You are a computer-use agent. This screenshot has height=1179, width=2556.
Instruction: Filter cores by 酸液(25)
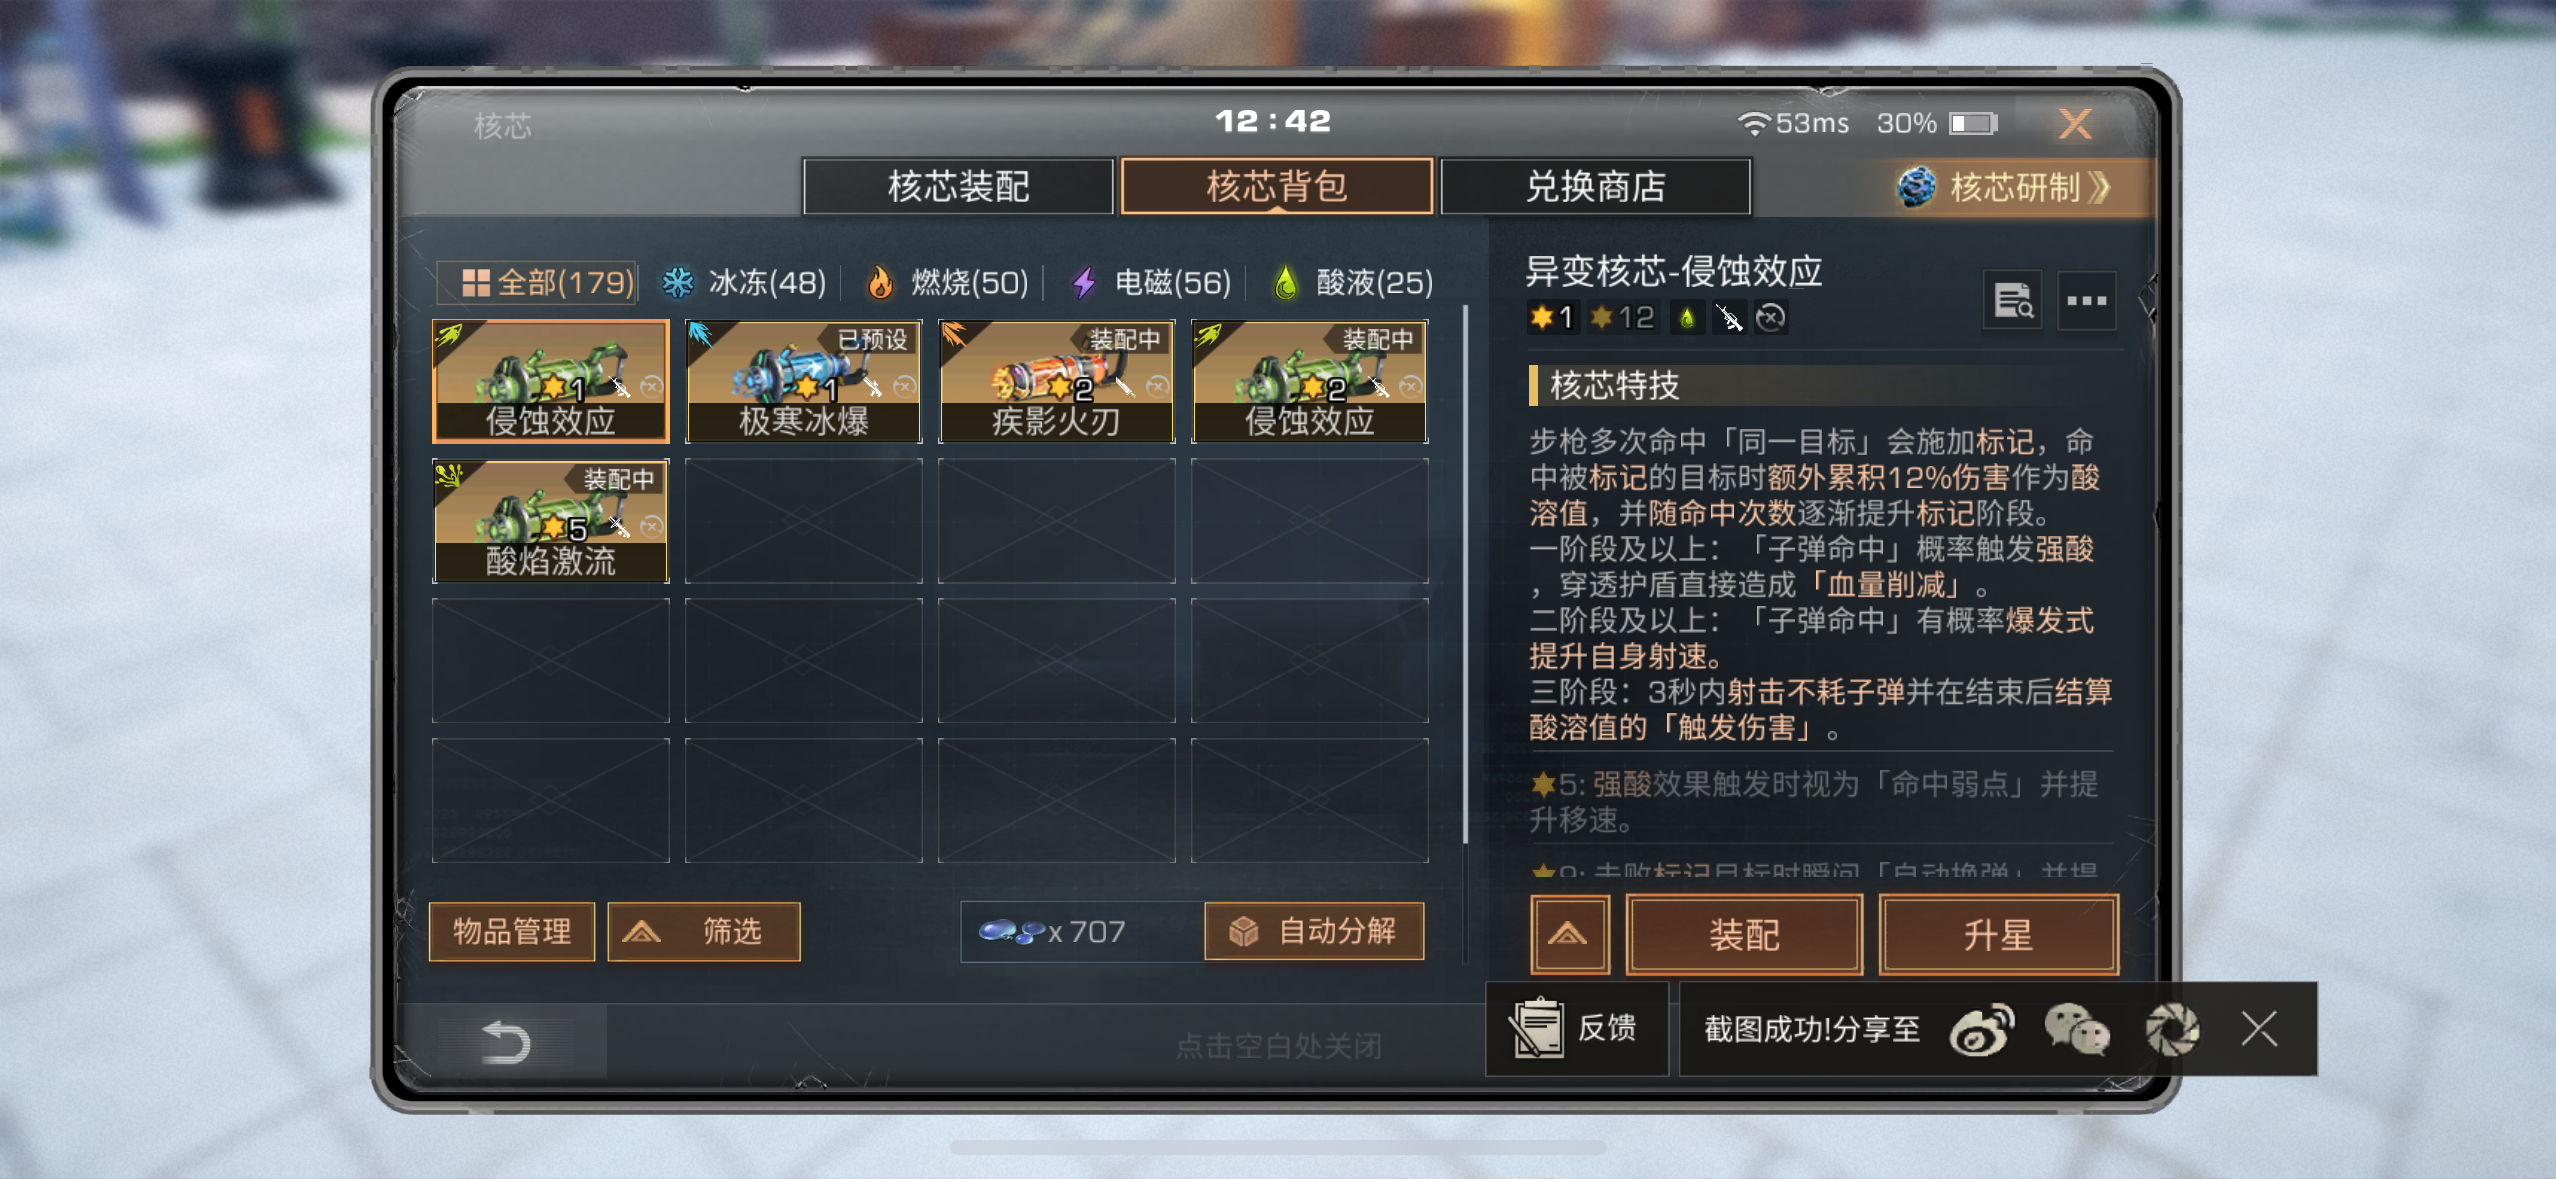pyautogui.click(x=1352, y=283)
